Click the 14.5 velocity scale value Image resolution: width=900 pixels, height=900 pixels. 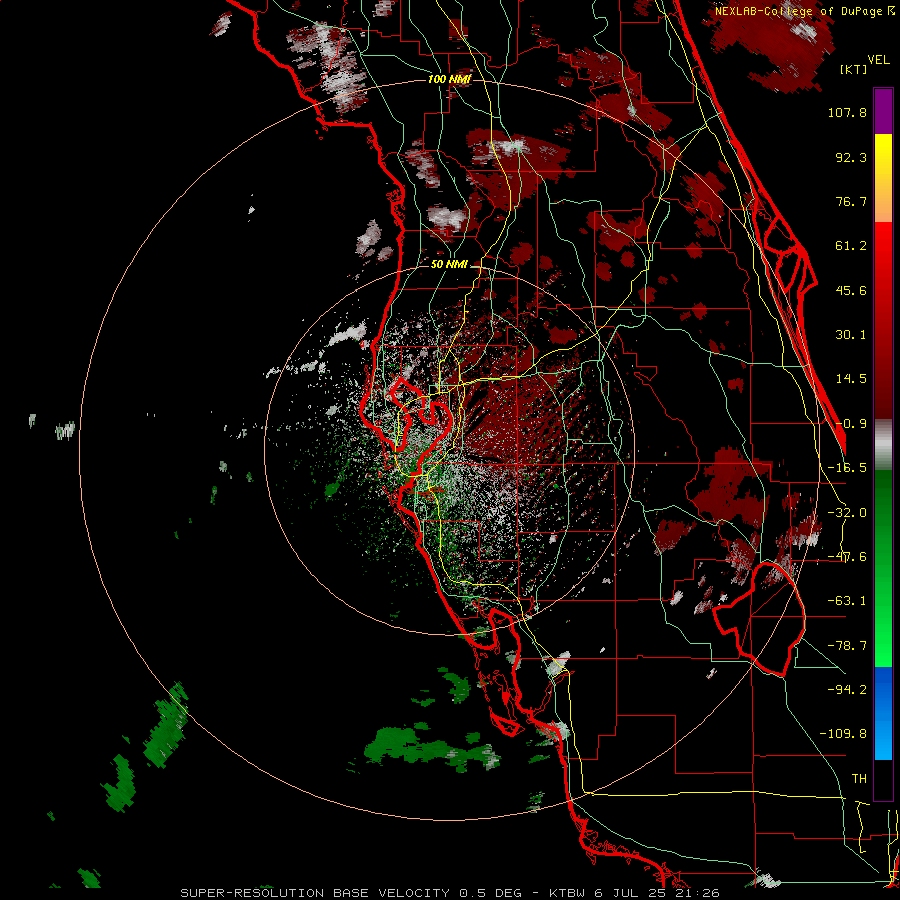pyautogui.click(x=851, y=379)
